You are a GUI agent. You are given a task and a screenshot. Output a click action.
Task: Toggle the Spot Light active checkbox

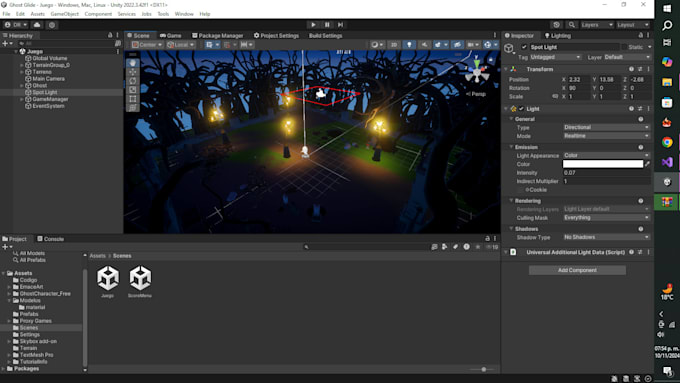524,47
